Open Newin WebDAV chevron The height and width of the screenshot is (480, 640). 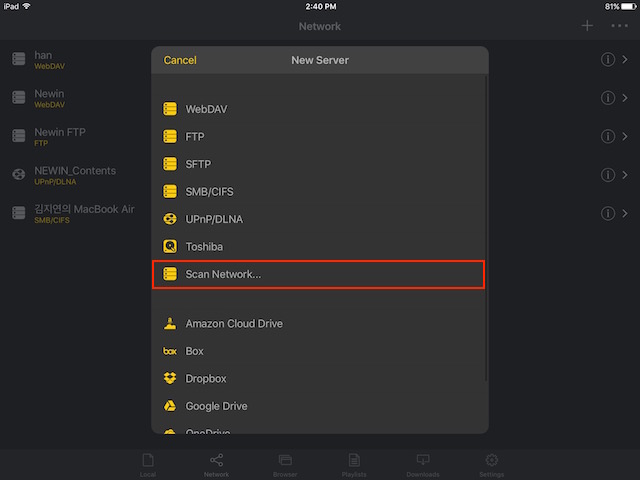point(625,98)
